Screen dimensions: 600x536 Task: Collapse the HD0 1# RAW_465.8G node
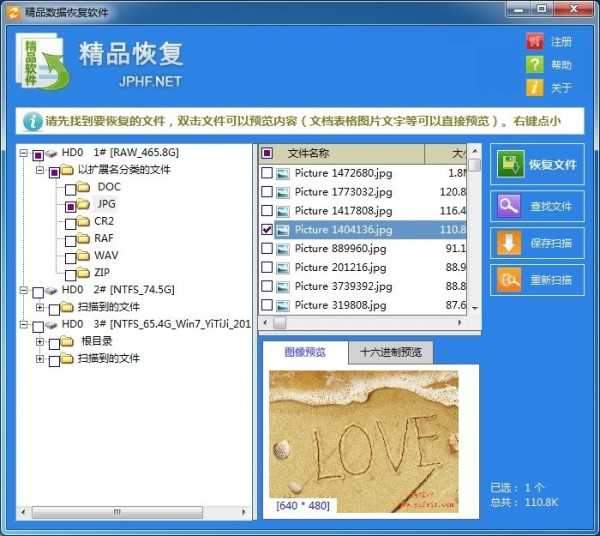[x=24, y=153]
